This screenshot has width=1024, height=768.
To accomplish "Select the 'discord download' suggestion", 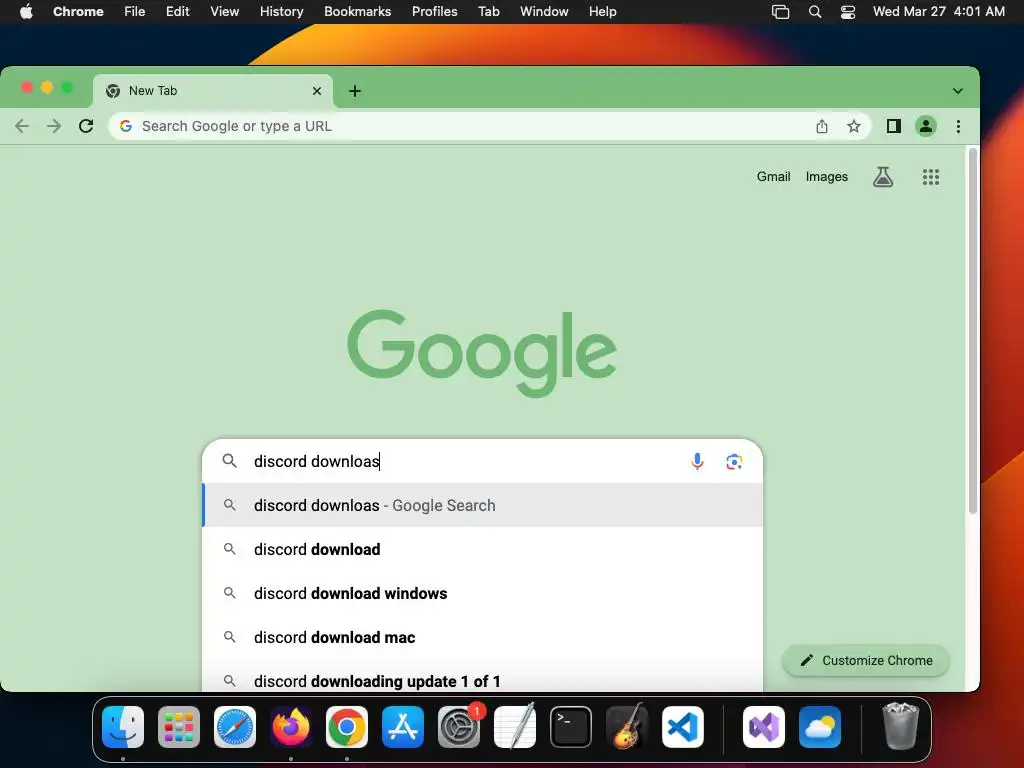I will (x=483, y=549).
